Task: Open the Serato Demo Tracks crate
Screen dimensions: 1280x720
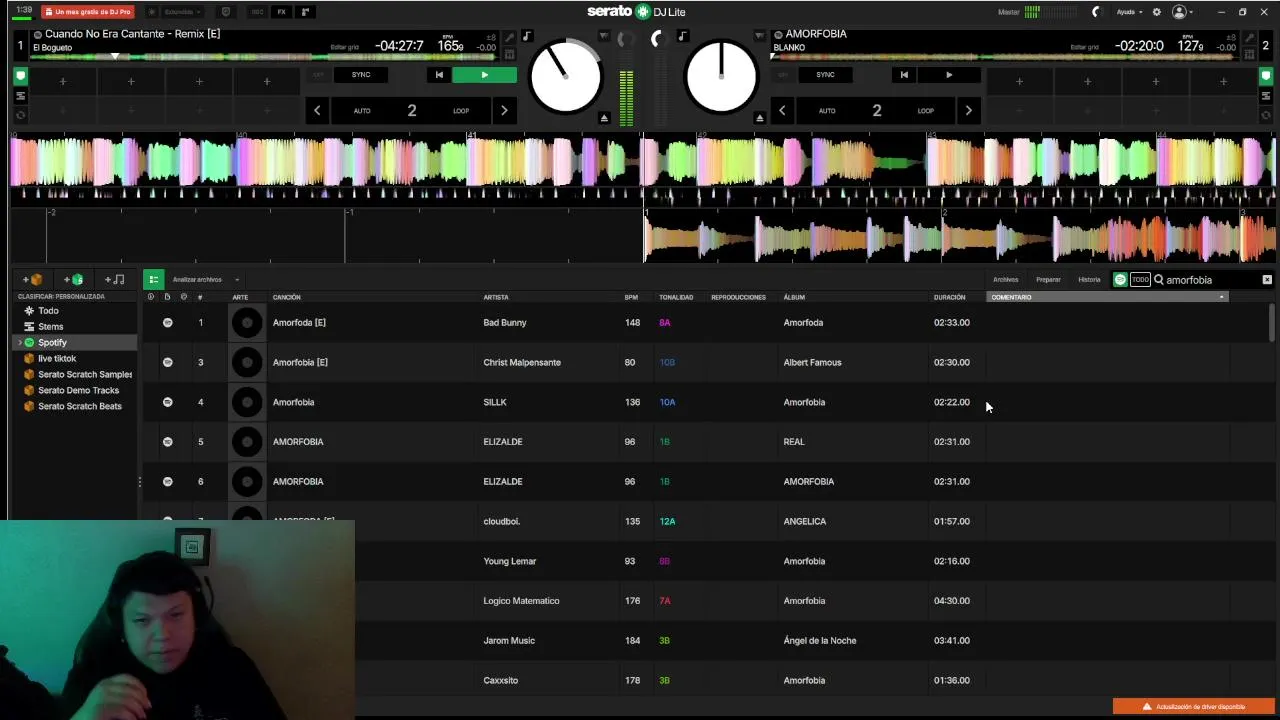Action: click(77, 391)
